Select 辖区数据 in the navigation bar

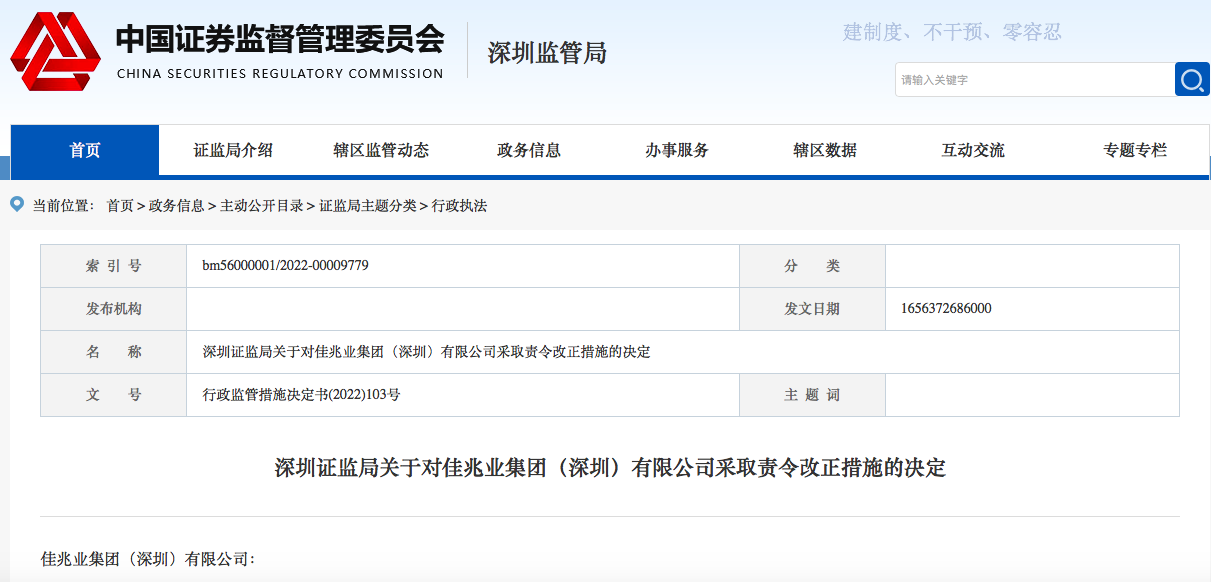tap(825, 151)
